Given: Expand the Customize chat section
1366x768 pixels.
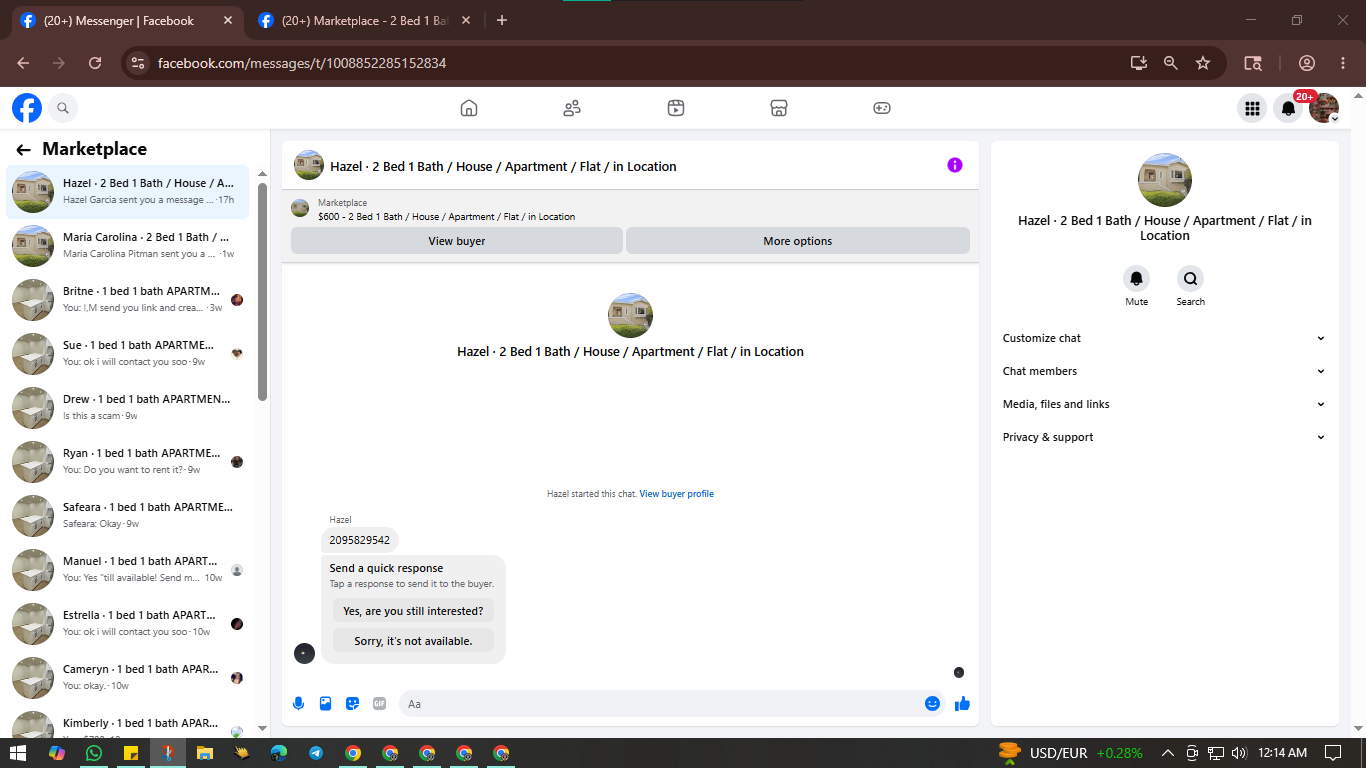Looking at the screenshot, I should coord(1164,338).
